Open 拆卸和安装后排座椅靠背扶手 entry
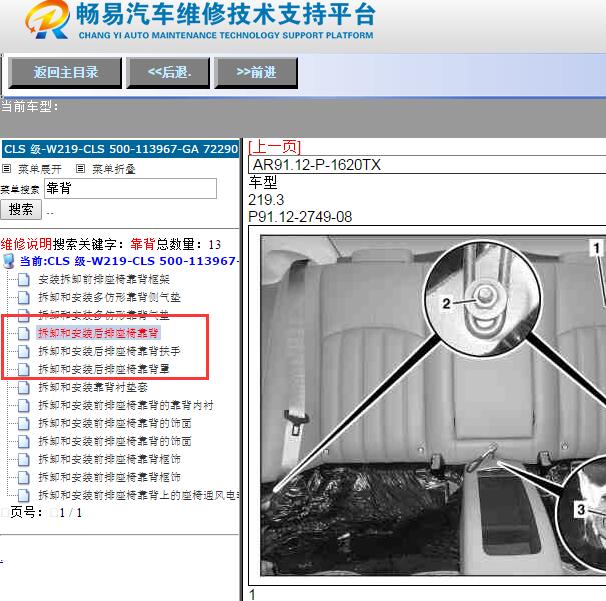This screenshot has height=601, width=606. [x=109, y=351]
